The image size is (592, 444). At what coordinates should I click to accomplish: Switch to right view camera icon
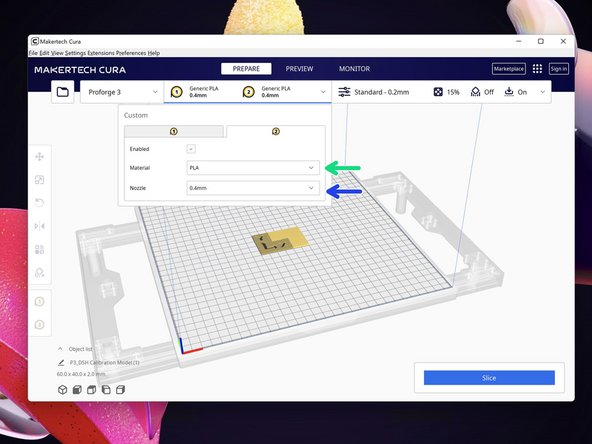point(120,390)
